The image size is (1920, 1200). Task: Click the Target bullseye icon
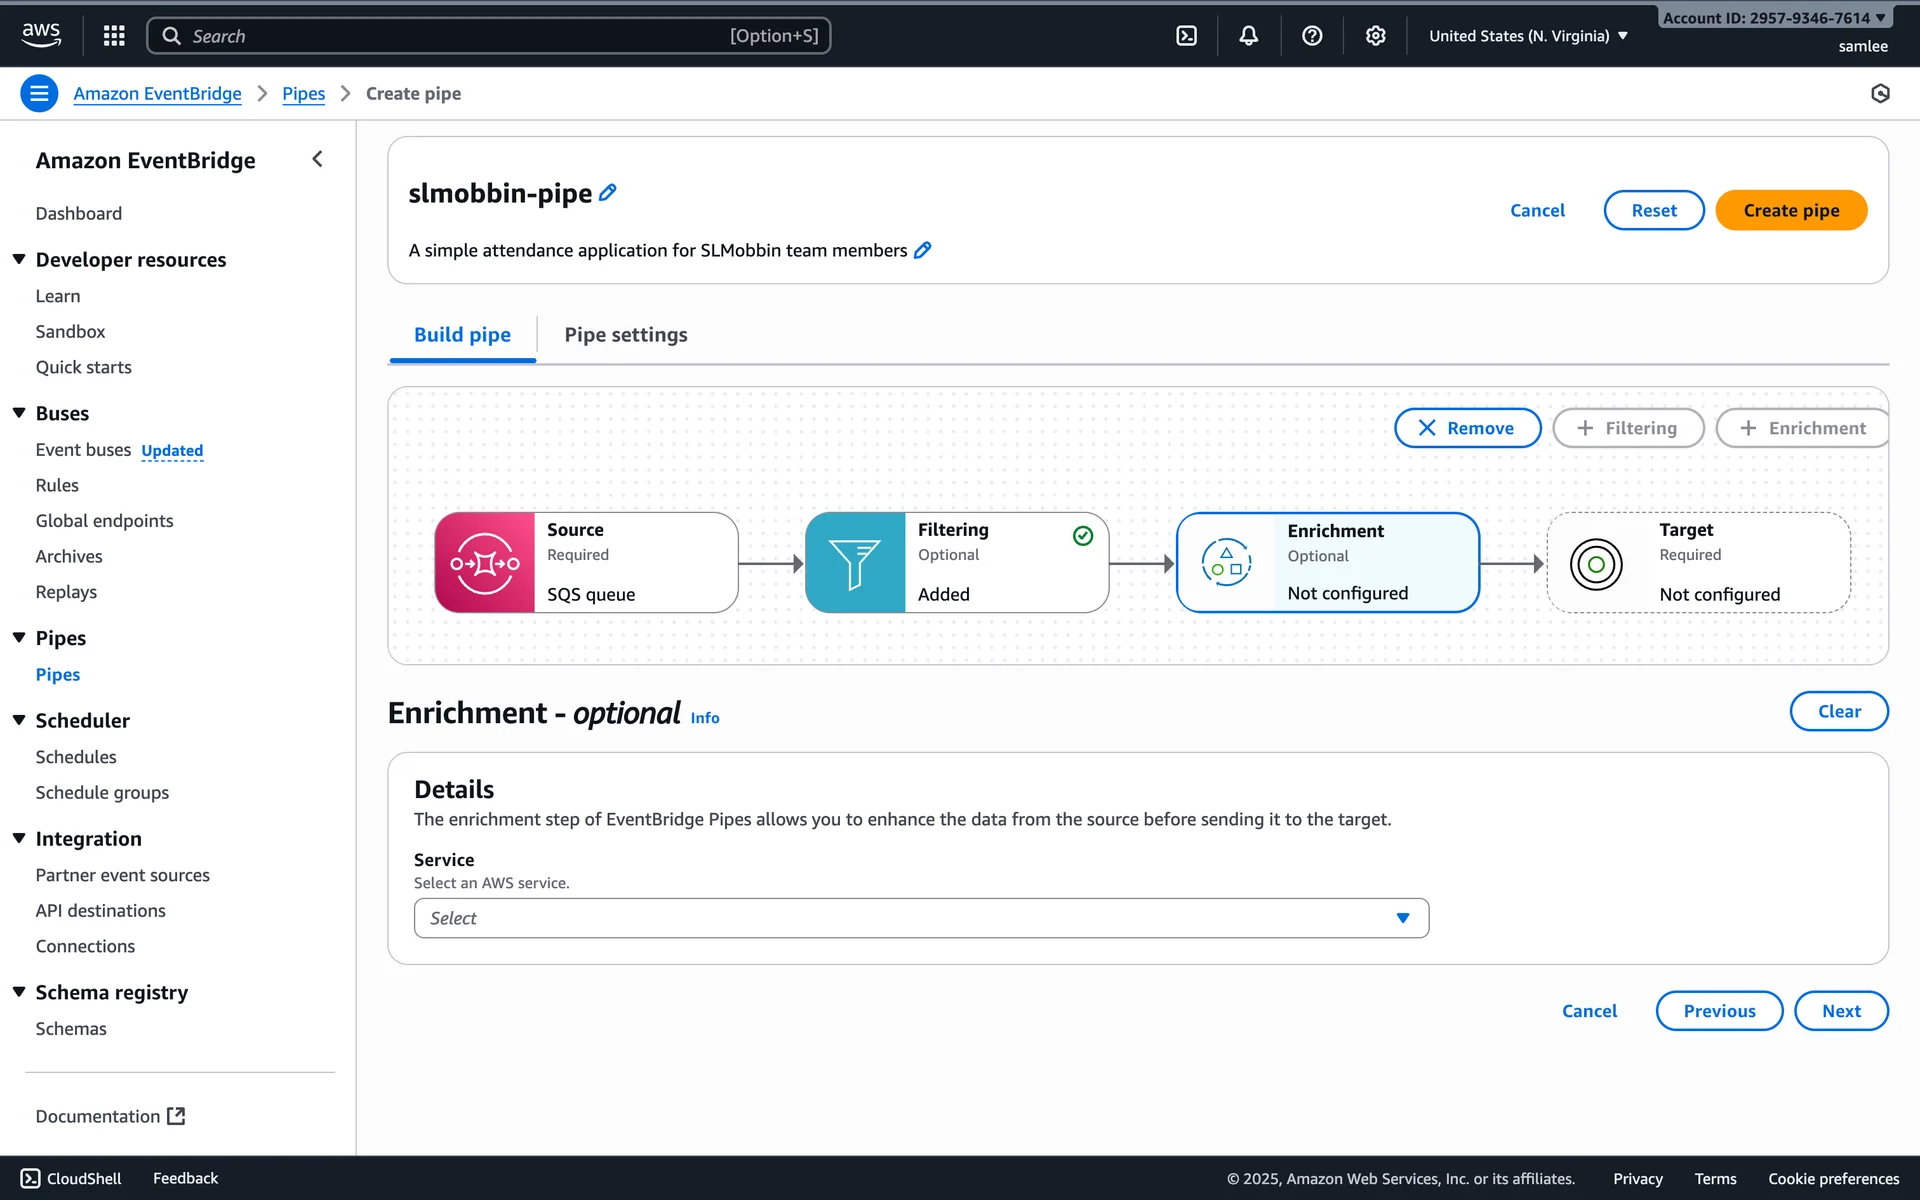1596,564
